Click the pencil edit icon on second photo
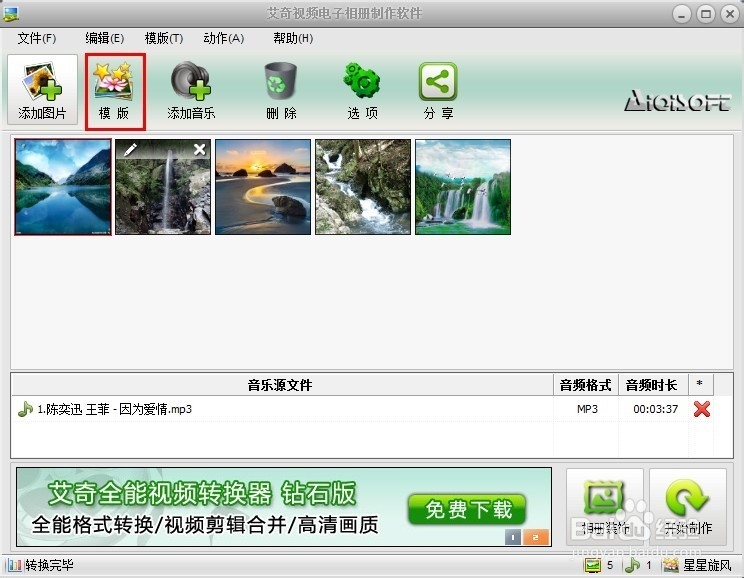Viewport: 744px width, 578px height. [130, 149]
